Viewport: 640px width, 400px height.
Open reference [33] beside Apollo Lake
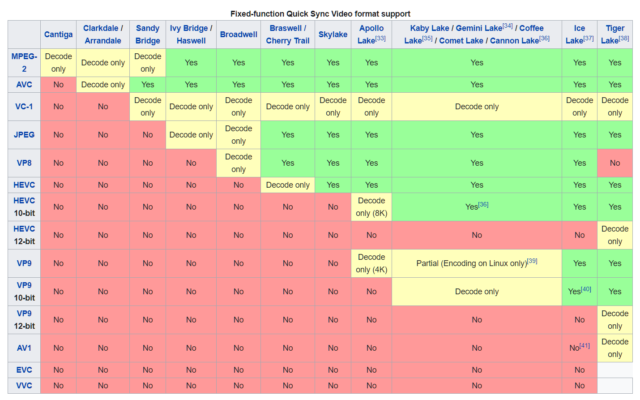click(x=380, y=38)
